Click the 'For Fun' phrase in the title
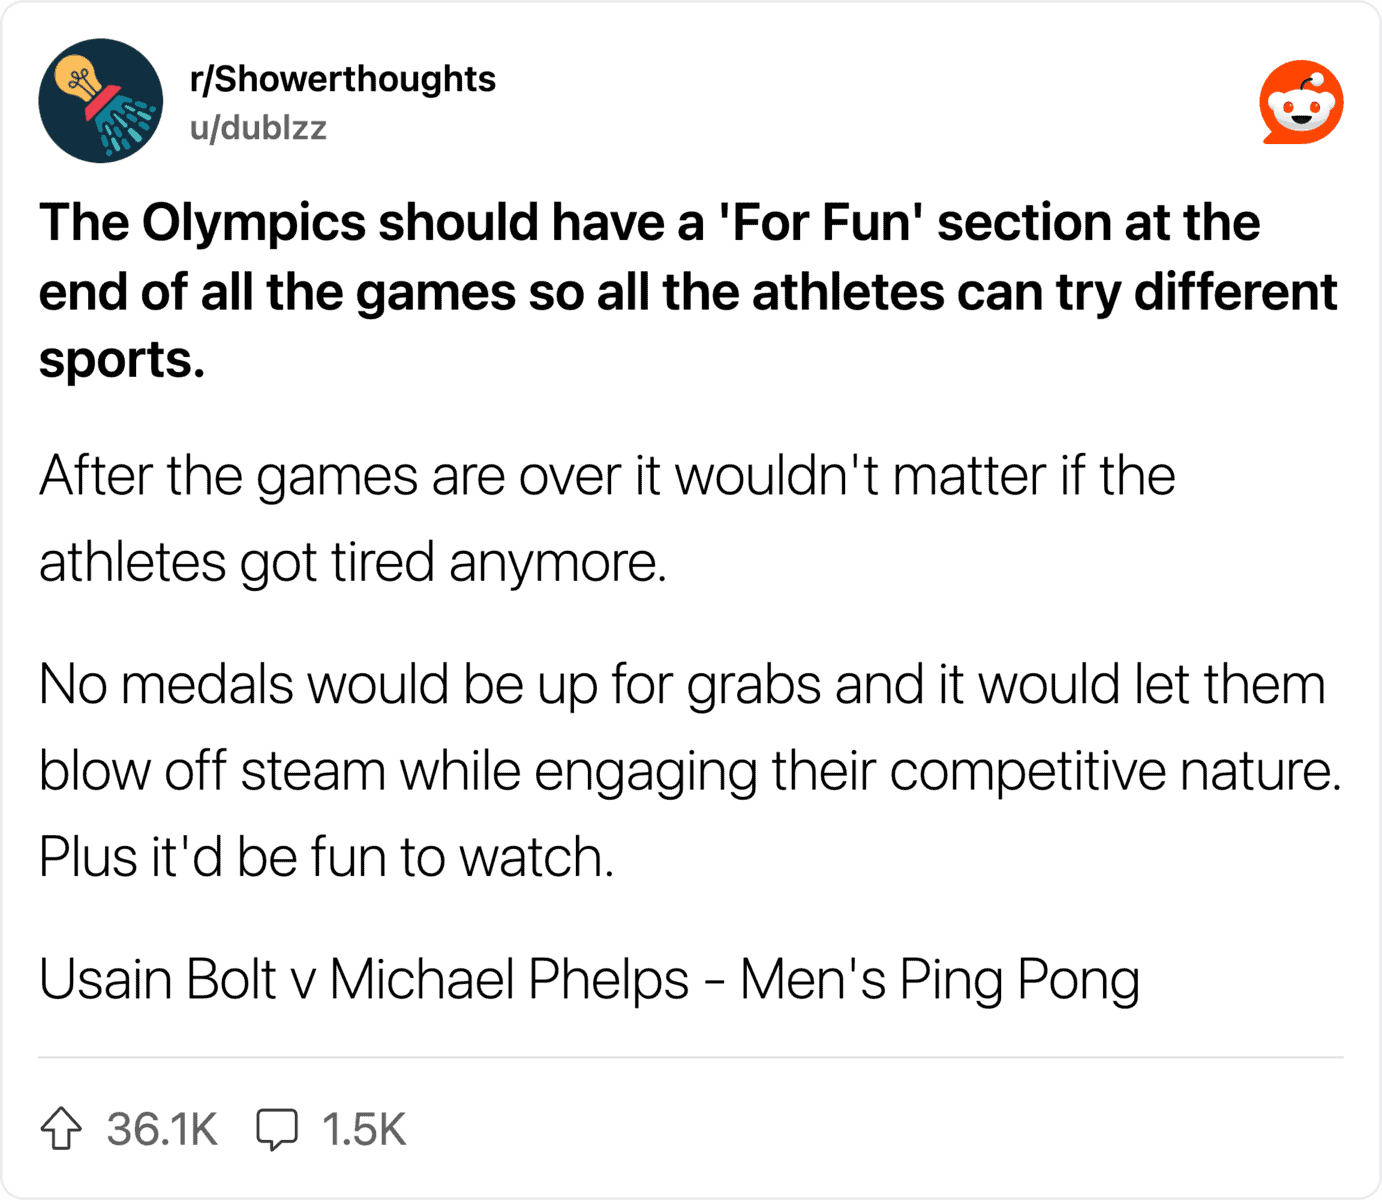The image size is (1382, 1200). (821, 222)
